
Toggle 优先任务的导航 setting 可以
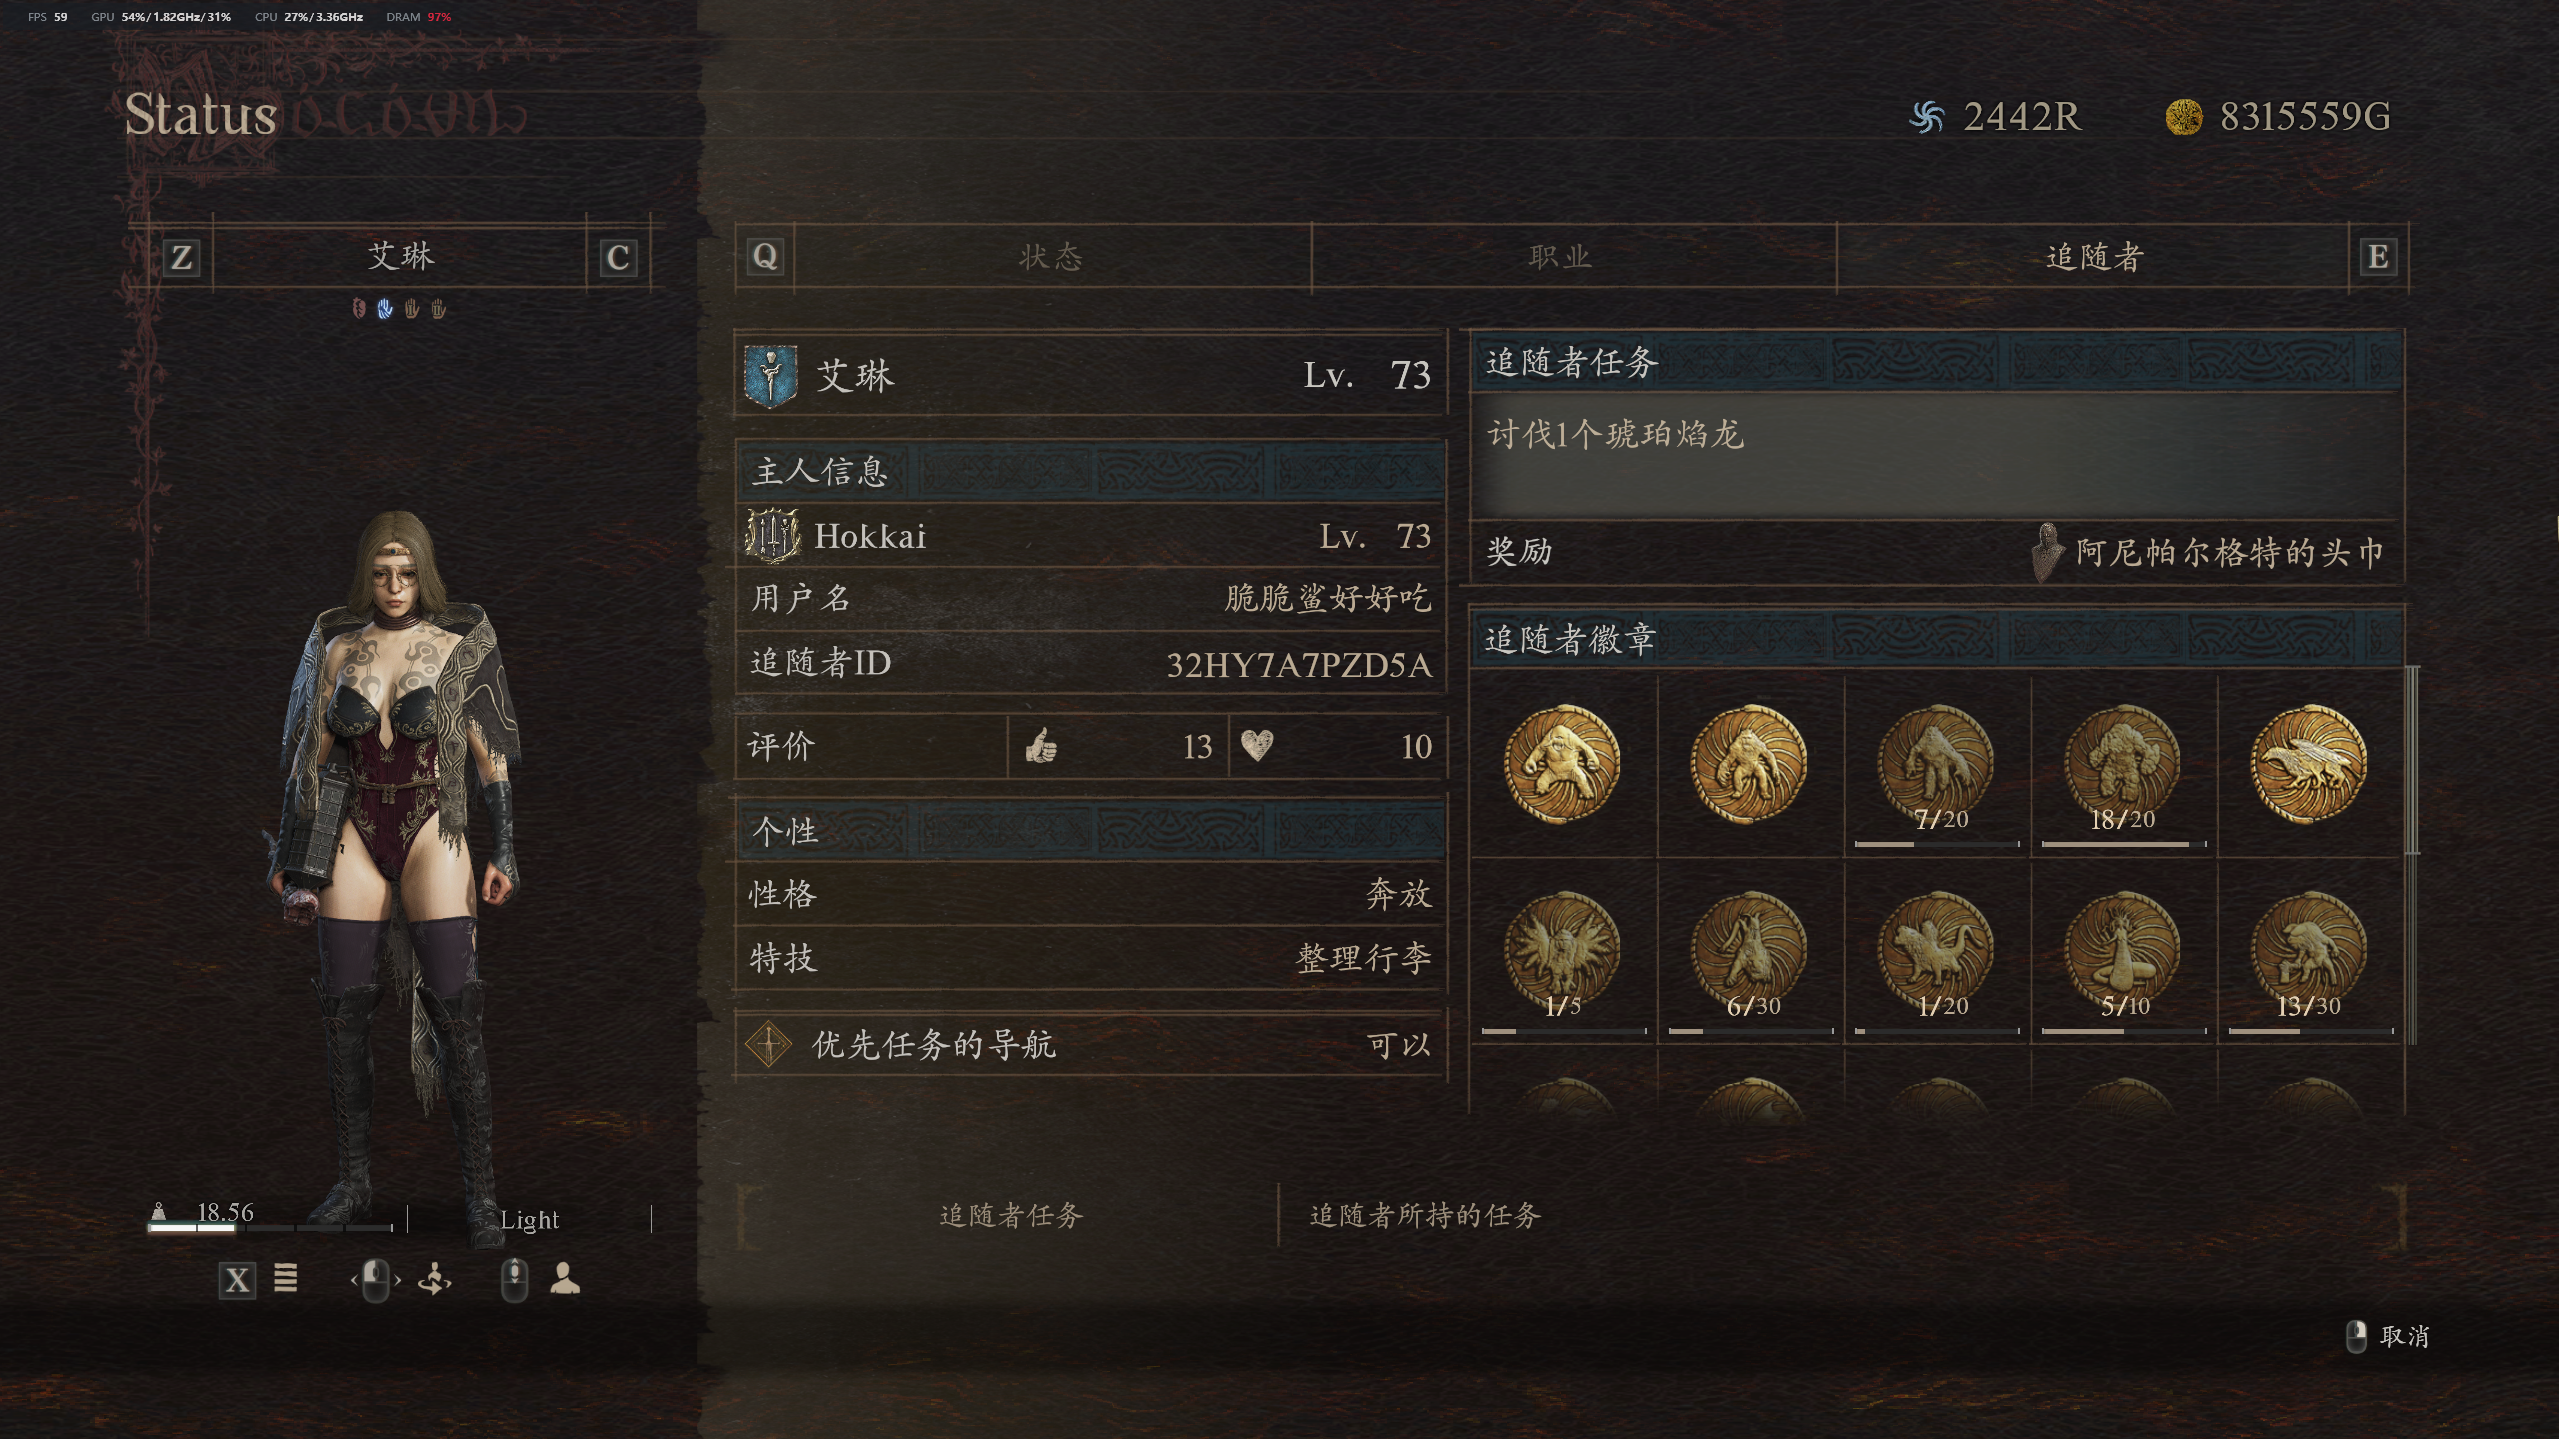click(1091, 1045)
